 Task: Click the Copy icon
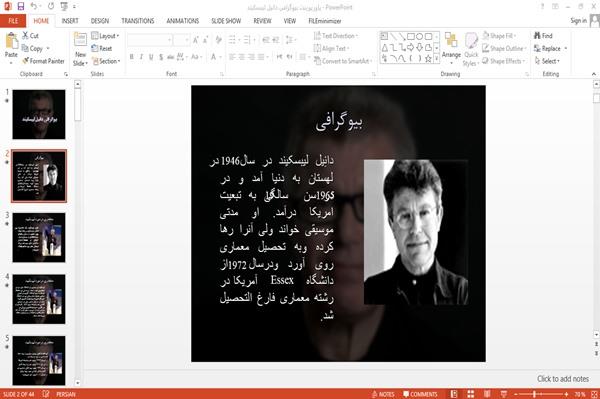[25, 48]
